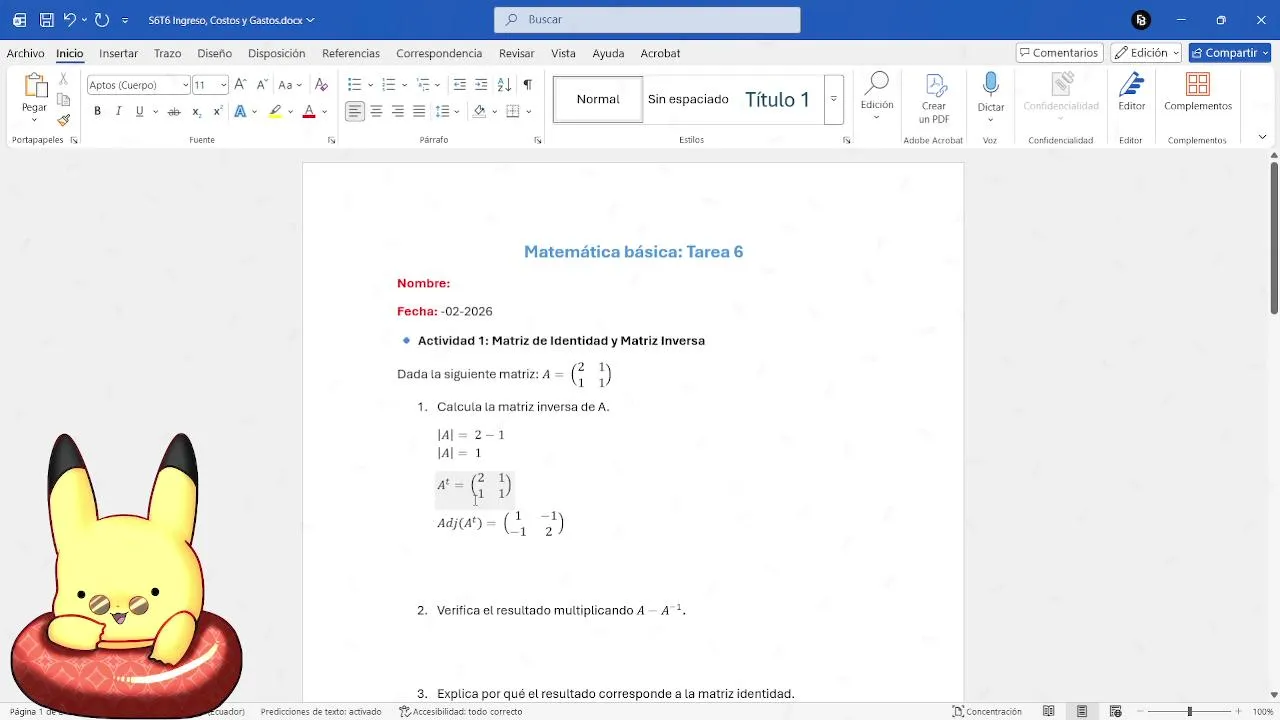1280x720 pixels.
Task: Apply the Sin espaciado style
Action: pos(688,99)
